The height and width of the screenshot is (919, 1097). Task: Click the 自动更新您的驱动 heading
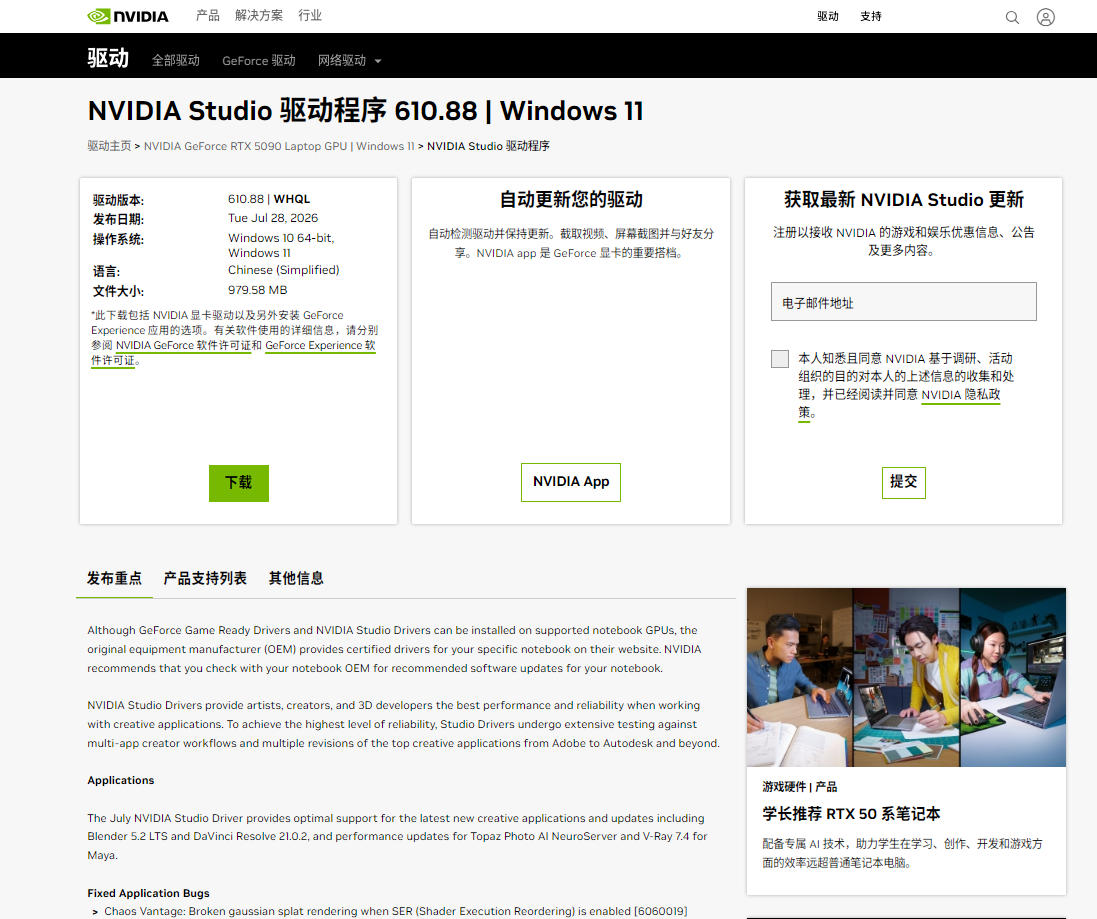point(571,199)
